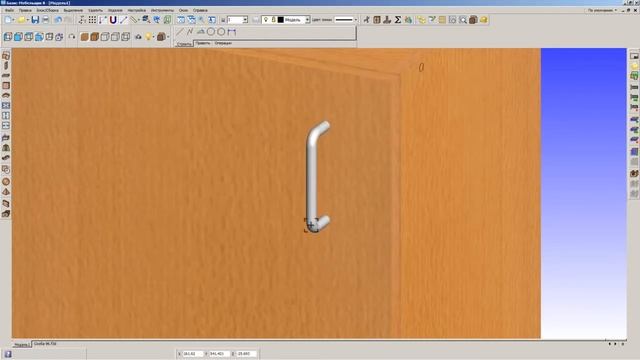The image size is (640, 360).
Task: Create a new document
Action: (8, 20)
